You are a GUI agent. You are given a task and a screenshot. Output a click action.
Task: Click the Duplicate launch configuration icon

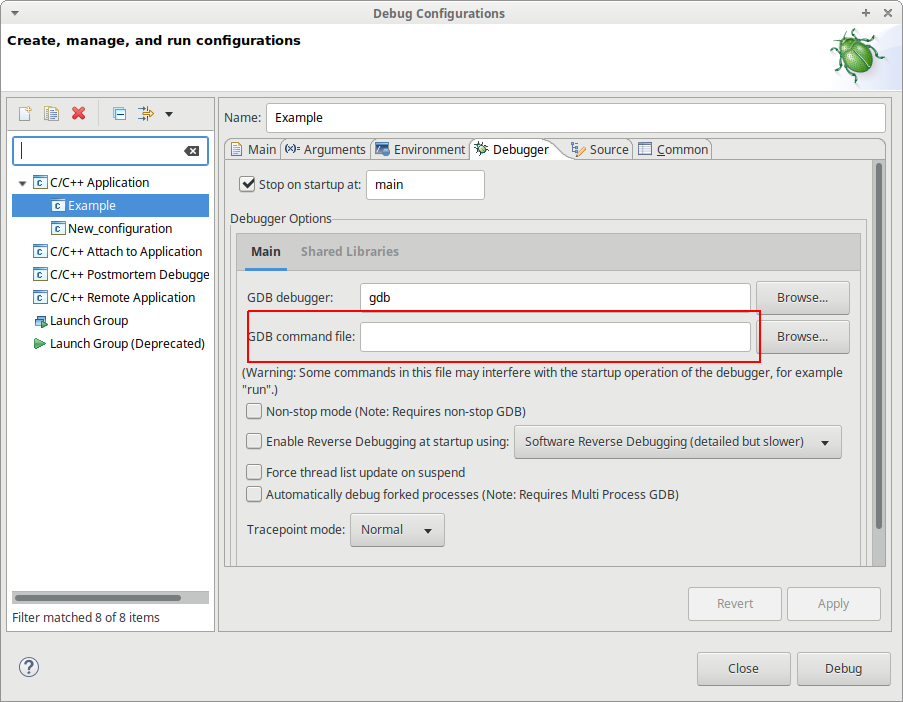51,113
